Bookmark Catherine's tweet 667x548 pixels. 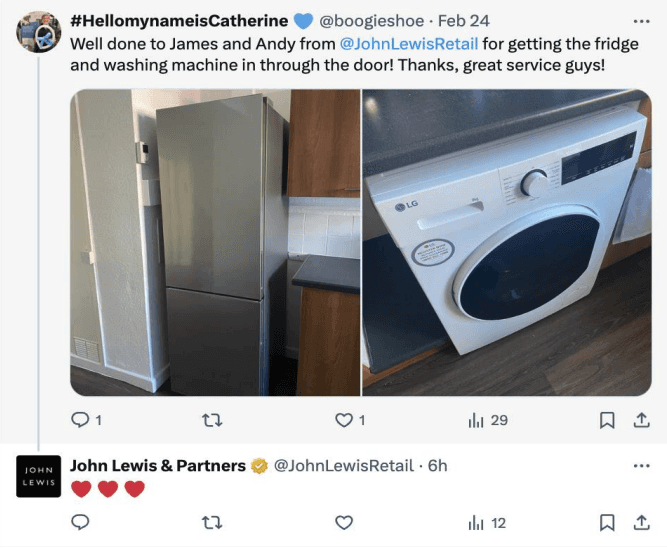click(x=607, y=420)
